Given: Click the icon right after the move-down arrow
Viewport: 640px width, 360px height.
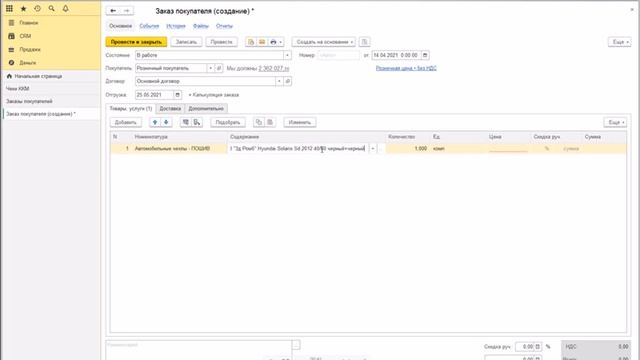Looking at the screenshot, I should point(186,122).
